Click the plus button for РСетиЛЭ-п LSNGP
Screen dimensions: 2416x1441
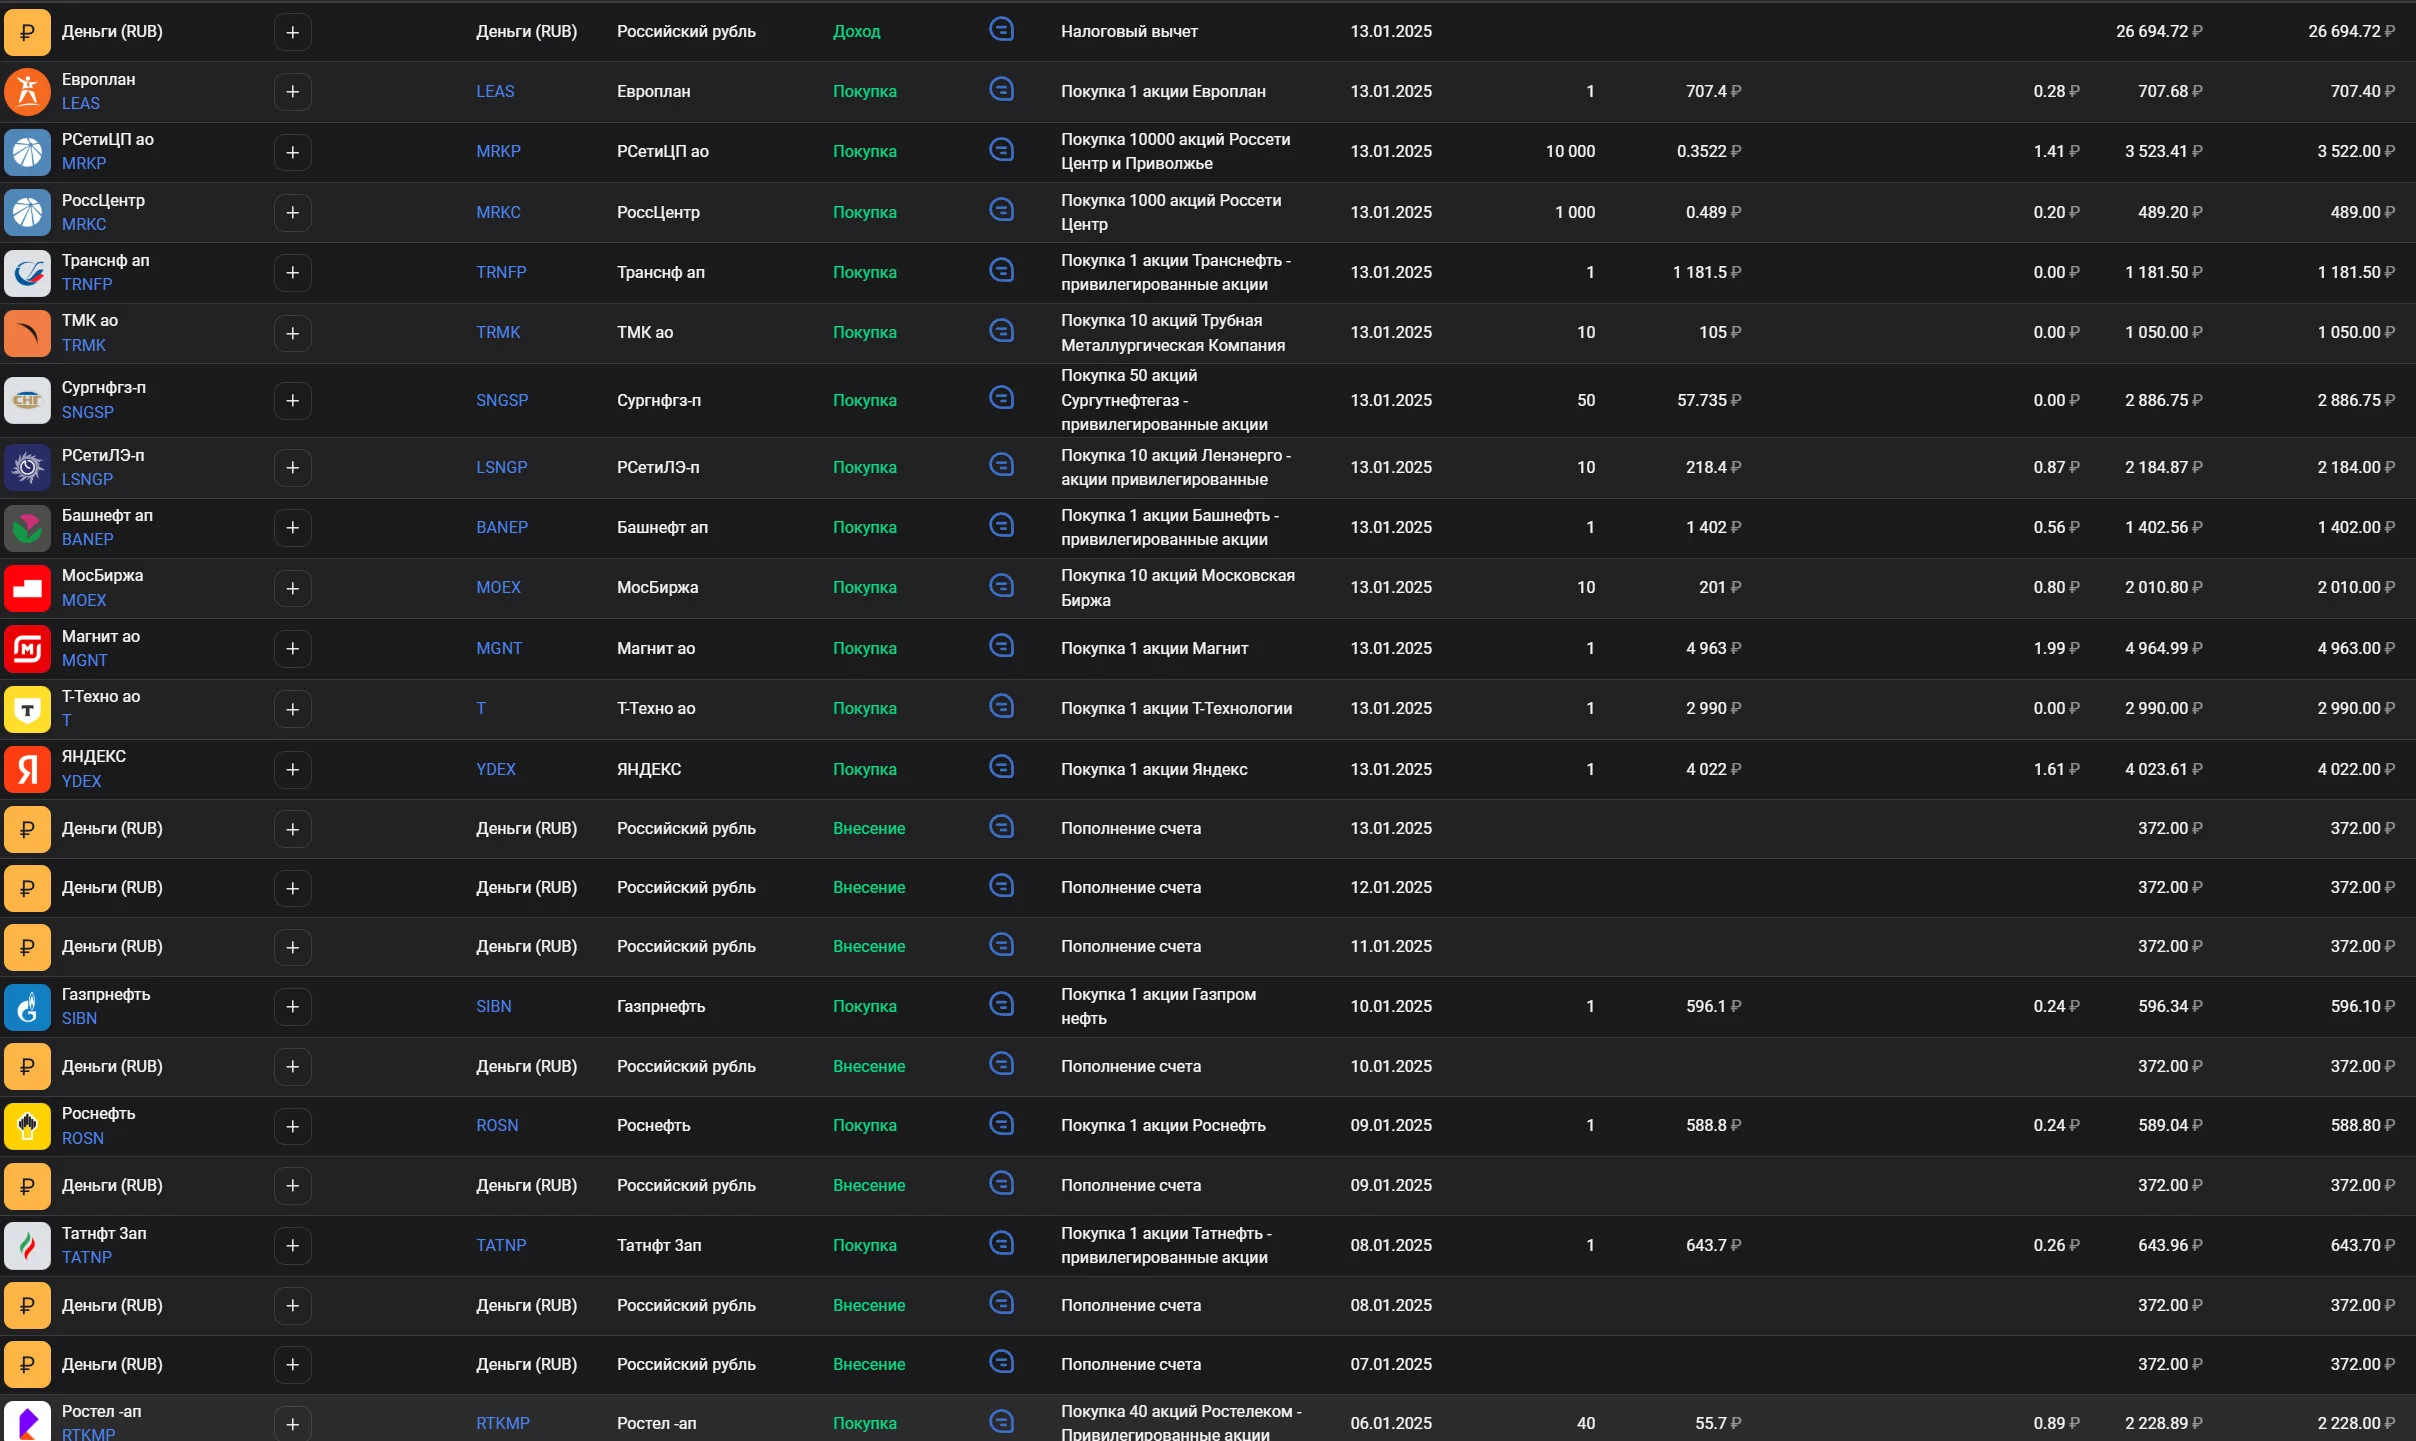tap(292, 468)
